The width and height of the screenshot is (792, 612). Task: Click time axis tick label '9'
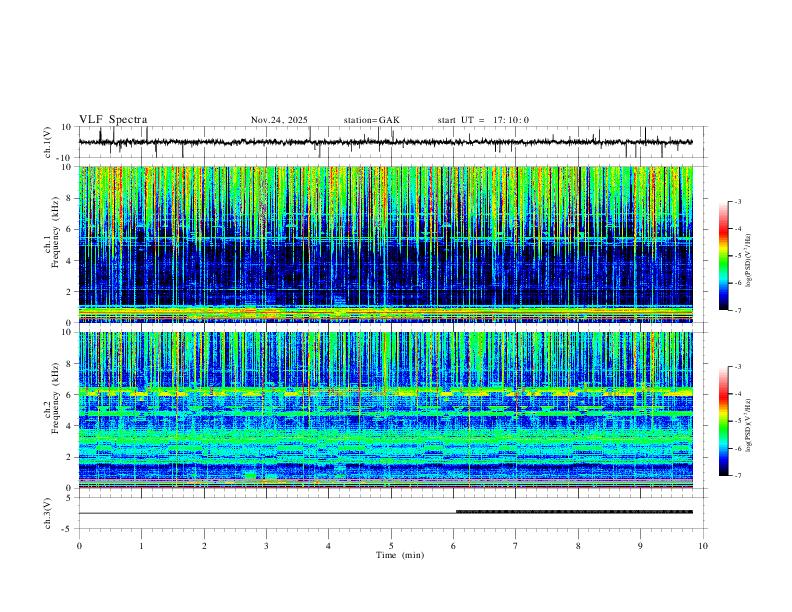[640, 546]
